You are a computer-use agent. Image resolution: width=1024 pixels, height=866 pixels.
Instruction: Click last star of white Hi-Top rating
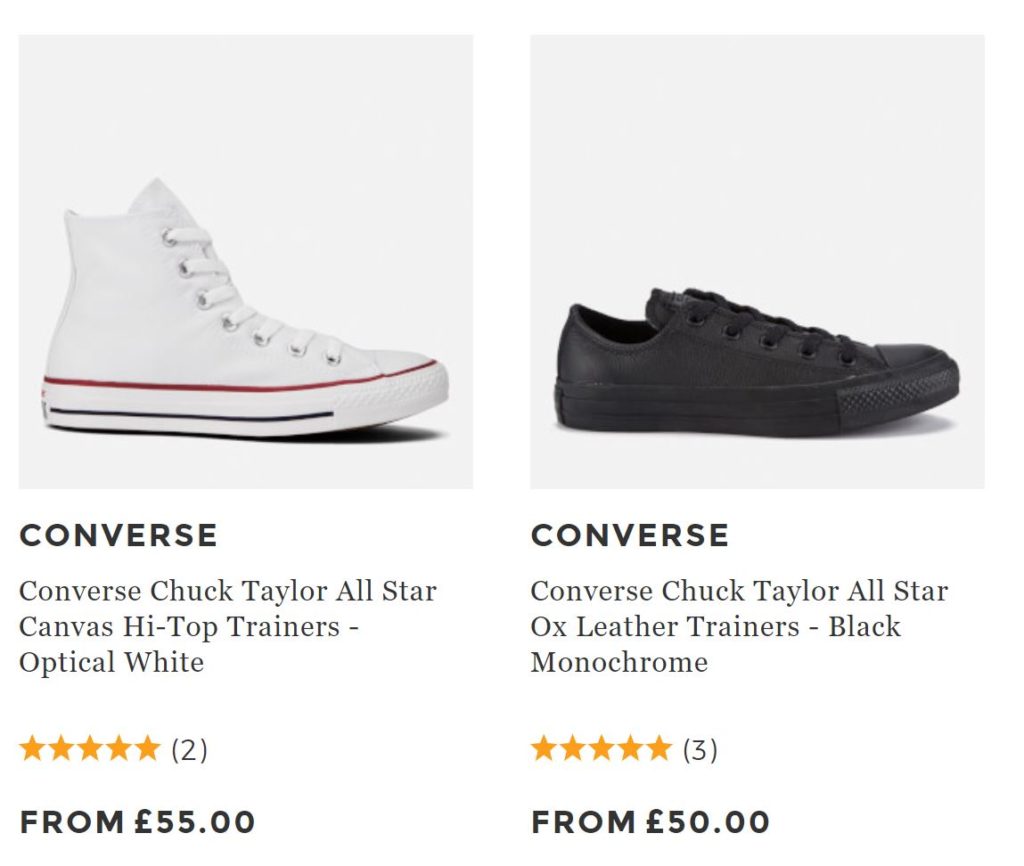coord(147,748)
